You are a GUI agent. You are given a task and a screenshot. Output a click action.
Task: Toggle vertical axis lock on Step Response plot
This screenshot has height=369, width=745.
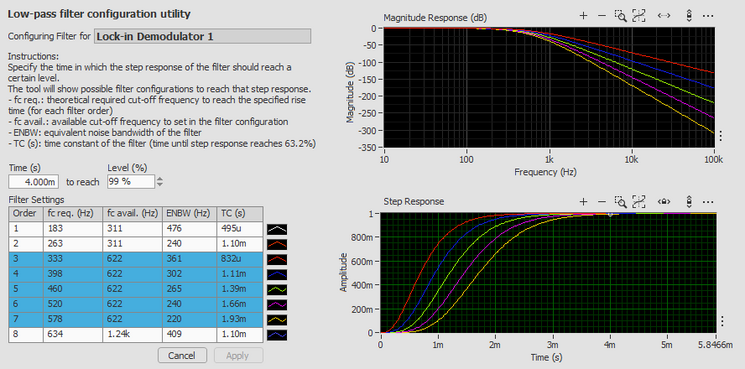pyautogui.click(x=688, y=201)
